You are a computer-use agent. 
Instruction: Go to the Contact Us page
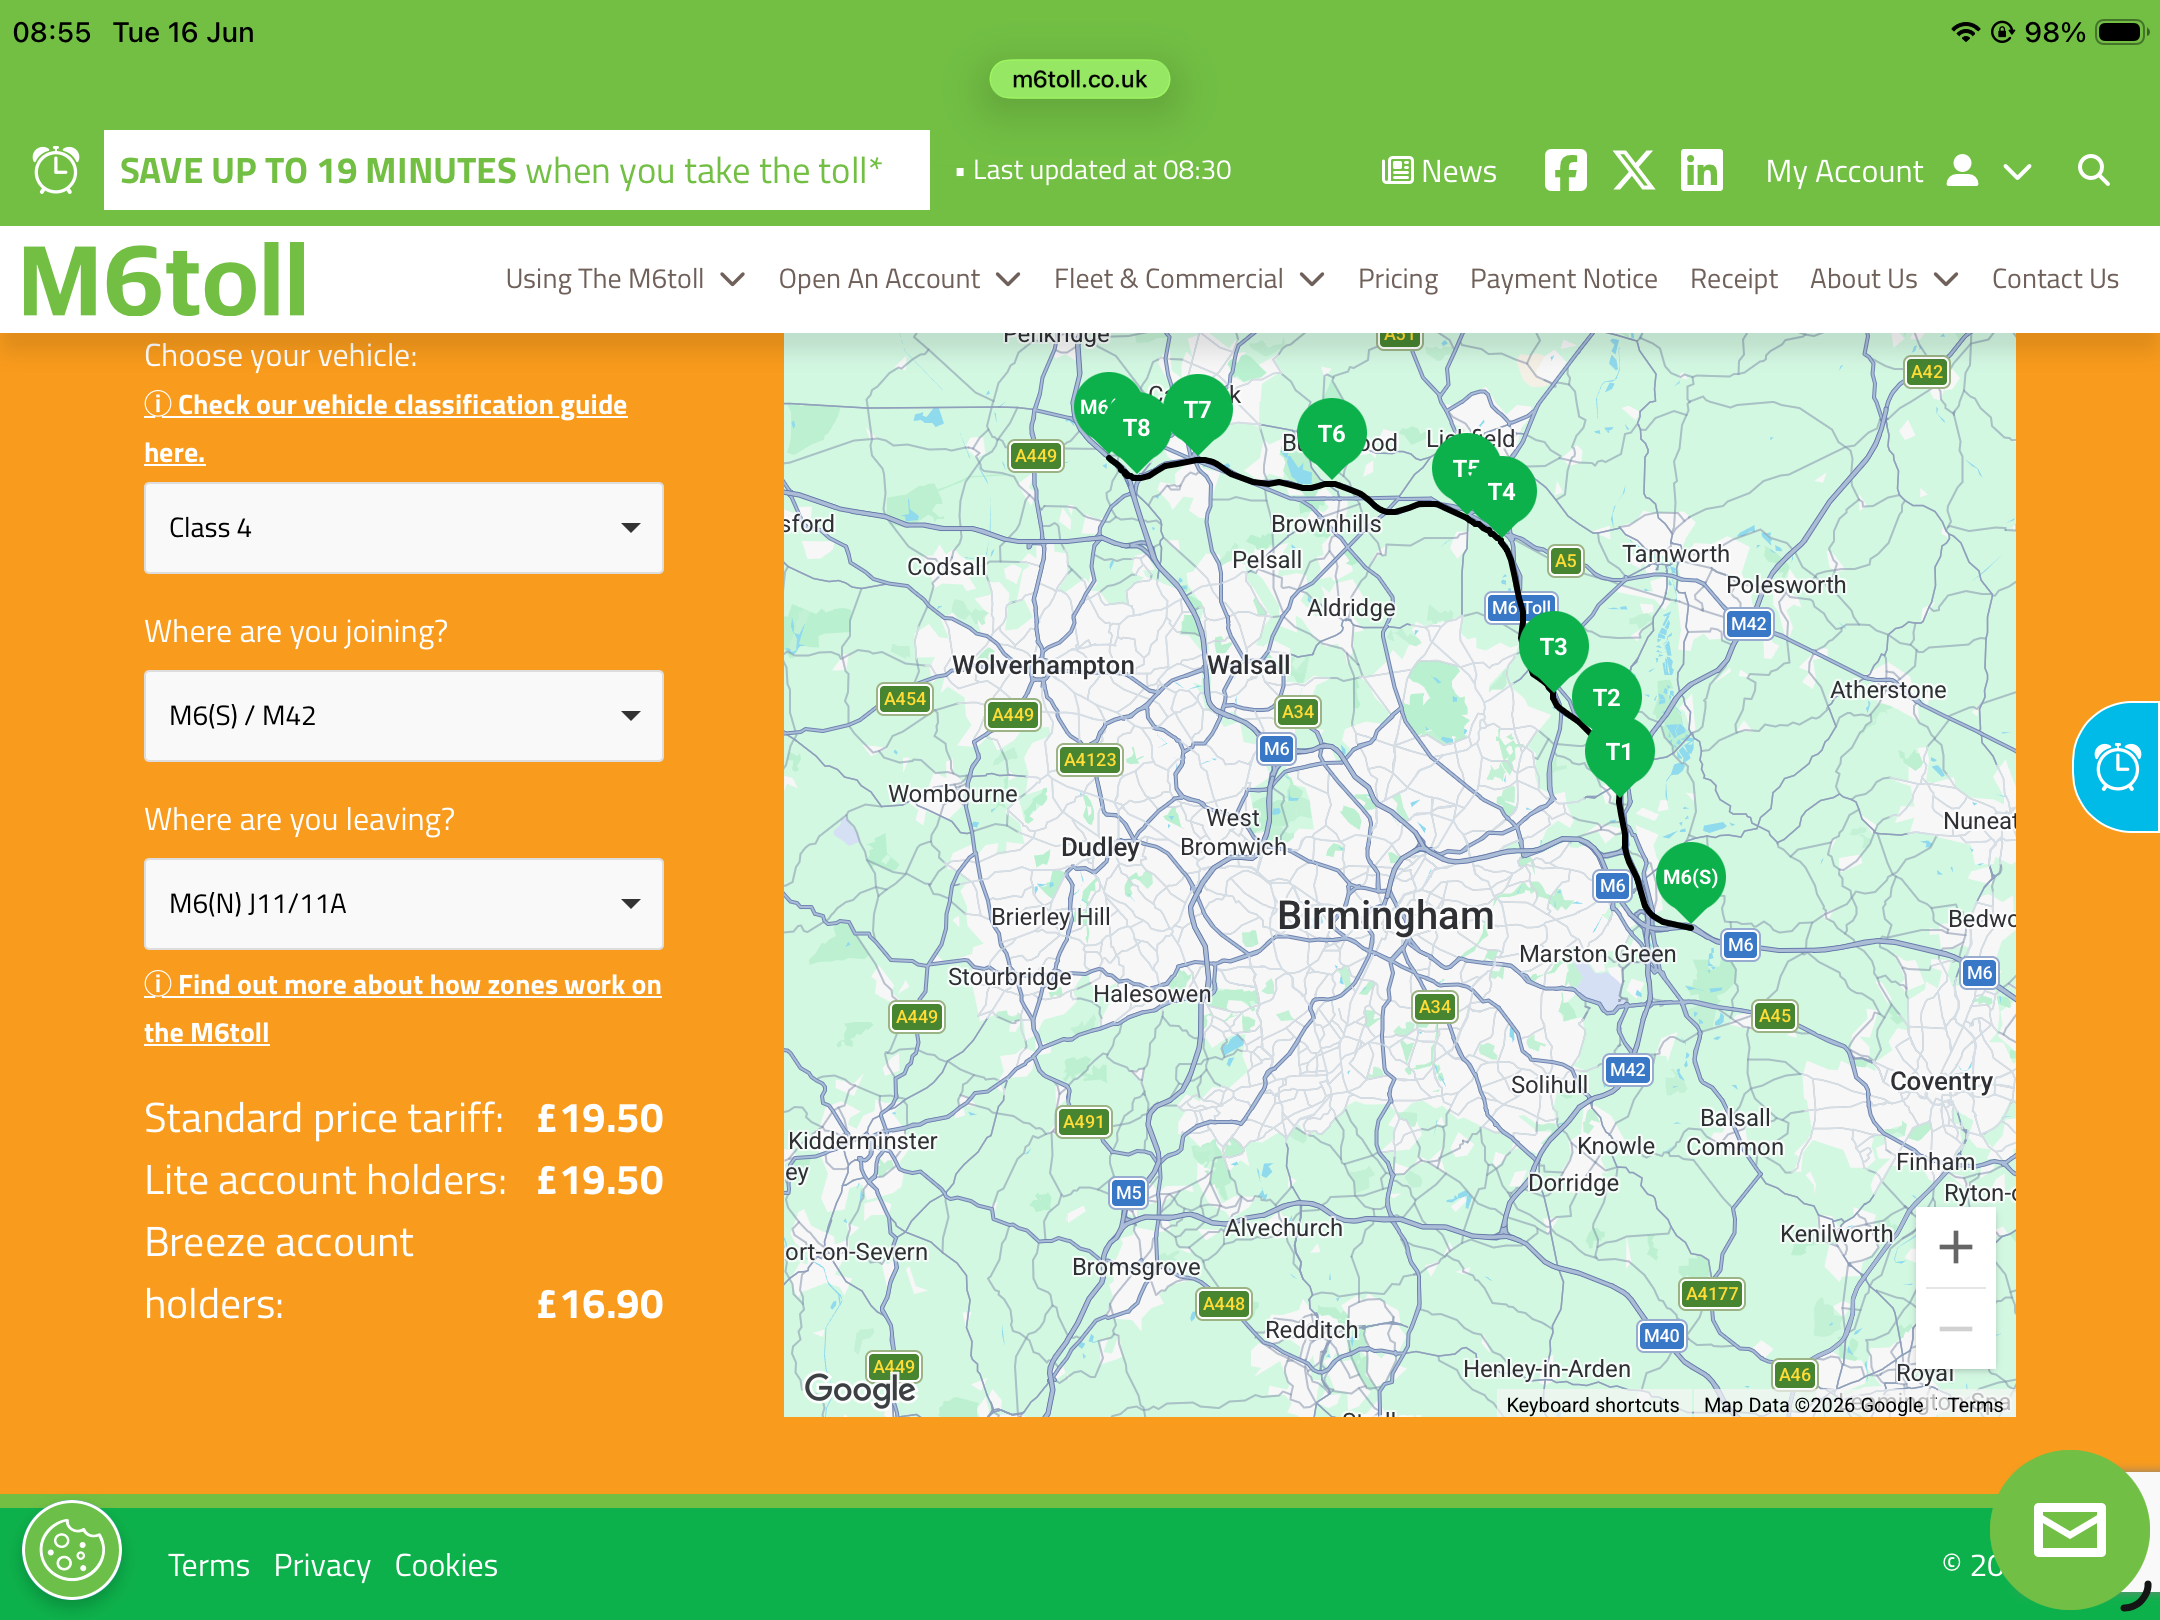click(2055, 279)
